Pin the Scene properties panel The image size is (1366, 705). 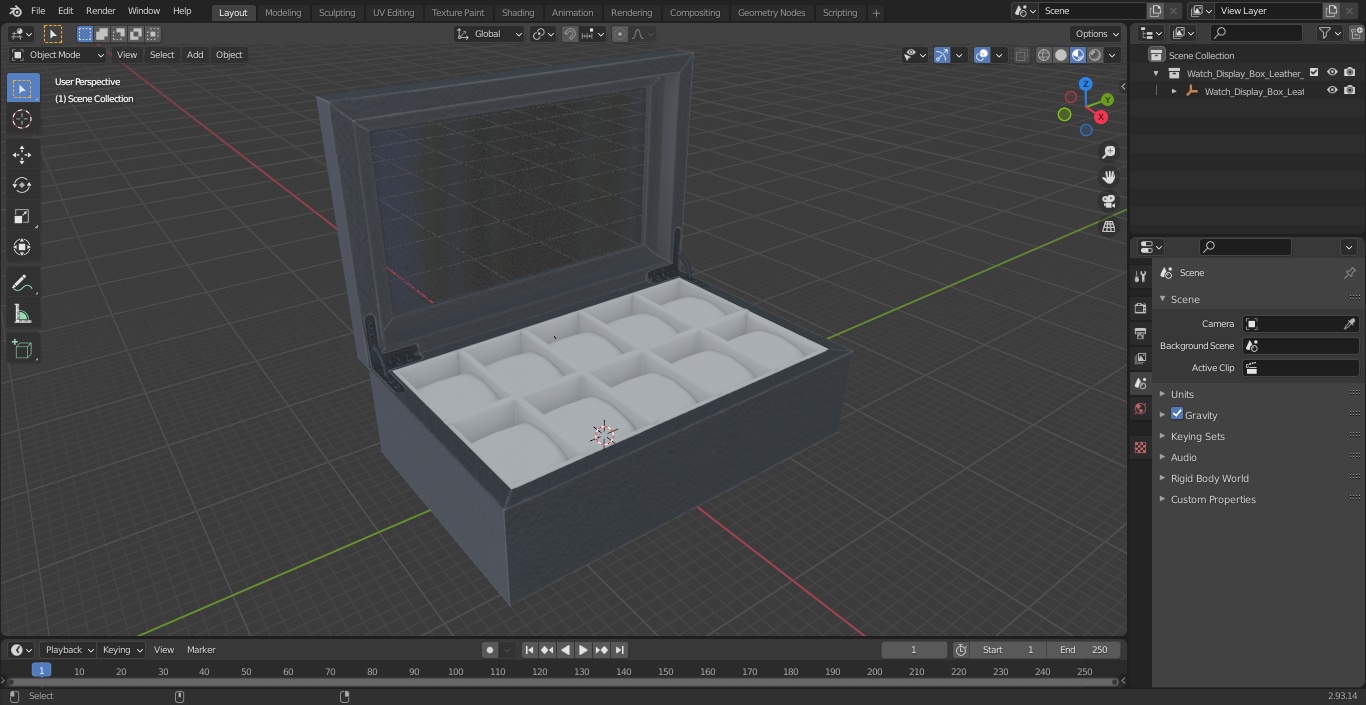pyautogui.click(x=1349, y=273)
